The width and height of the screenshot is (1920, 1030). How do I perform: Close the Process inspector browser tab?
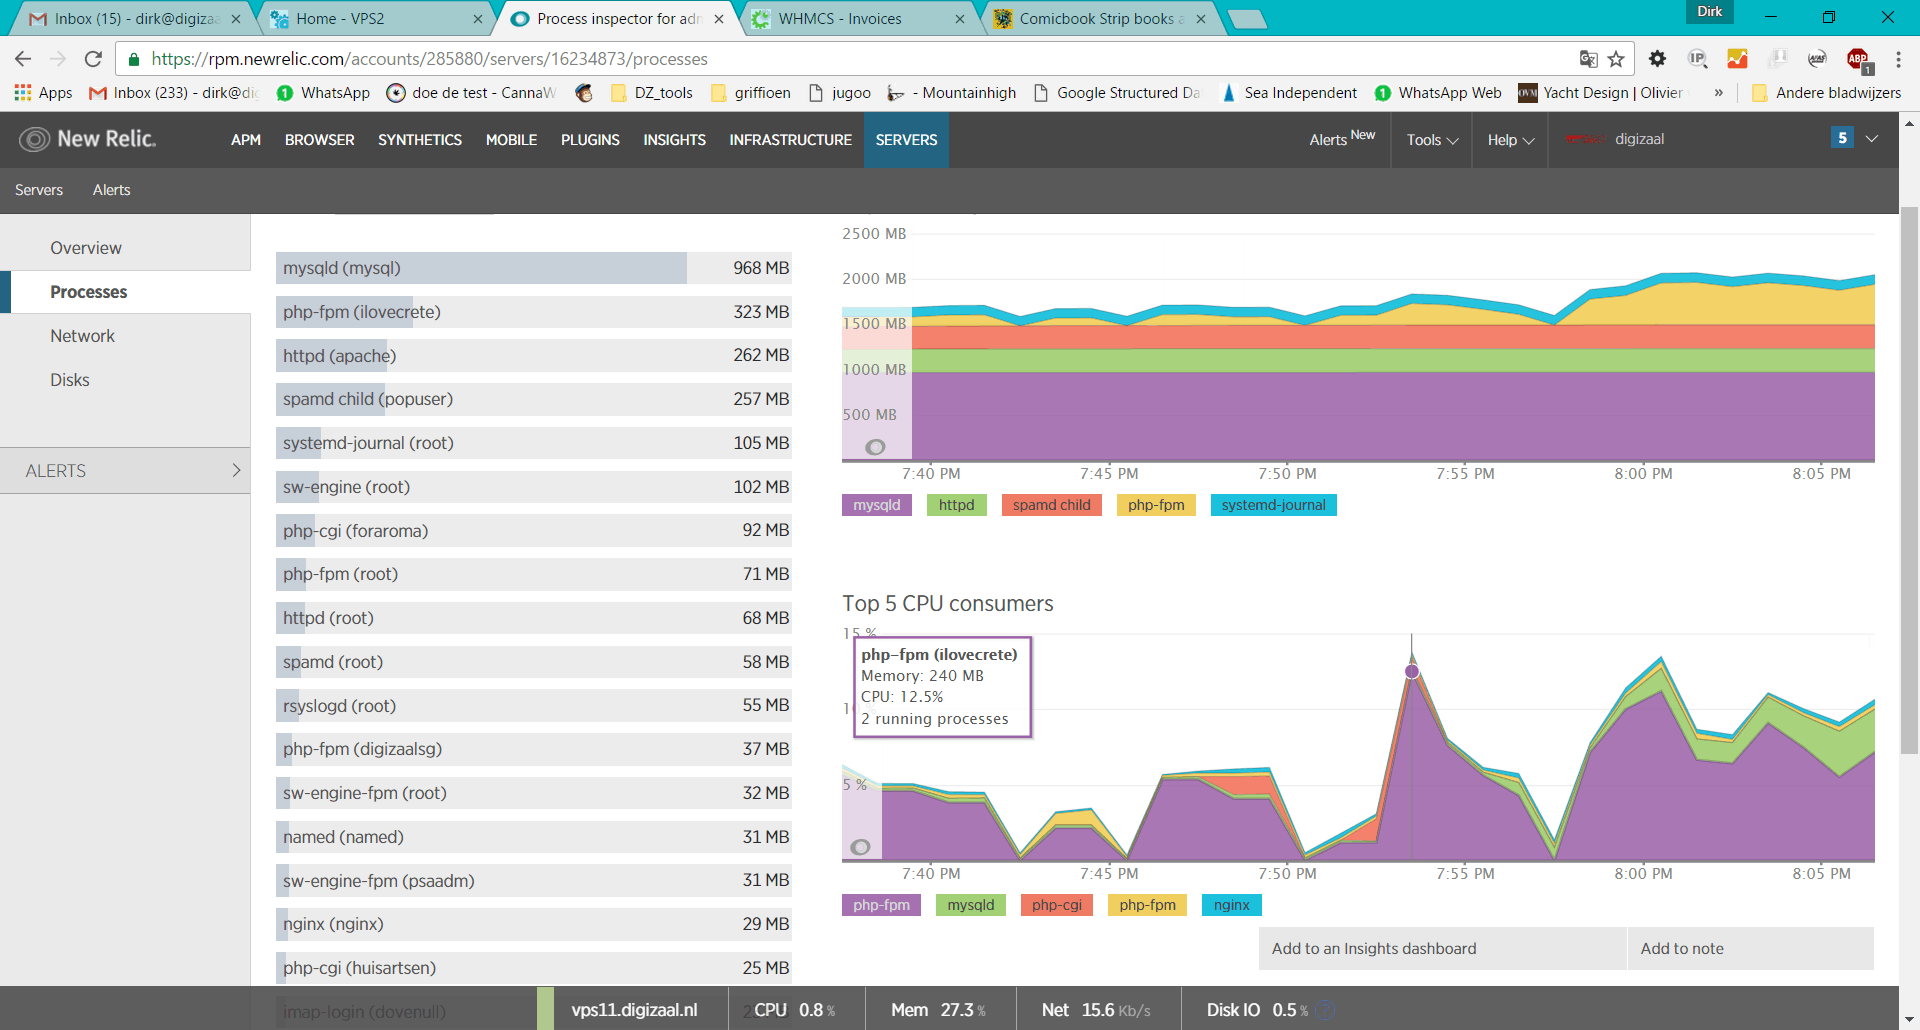tap(719, 19)
